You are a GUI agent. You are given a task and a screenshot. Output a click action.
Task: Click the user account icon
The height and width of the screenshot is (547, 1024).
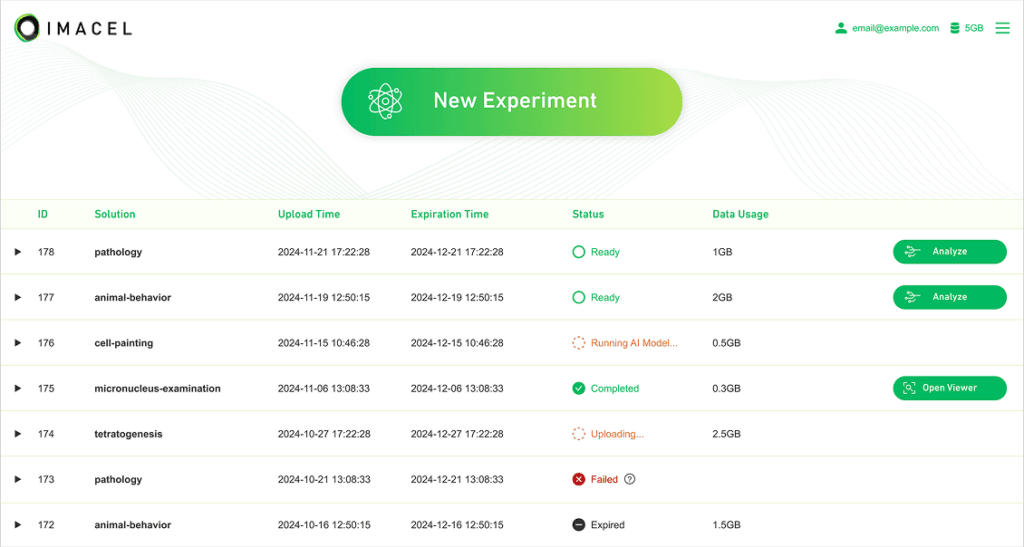click(841, 28)
